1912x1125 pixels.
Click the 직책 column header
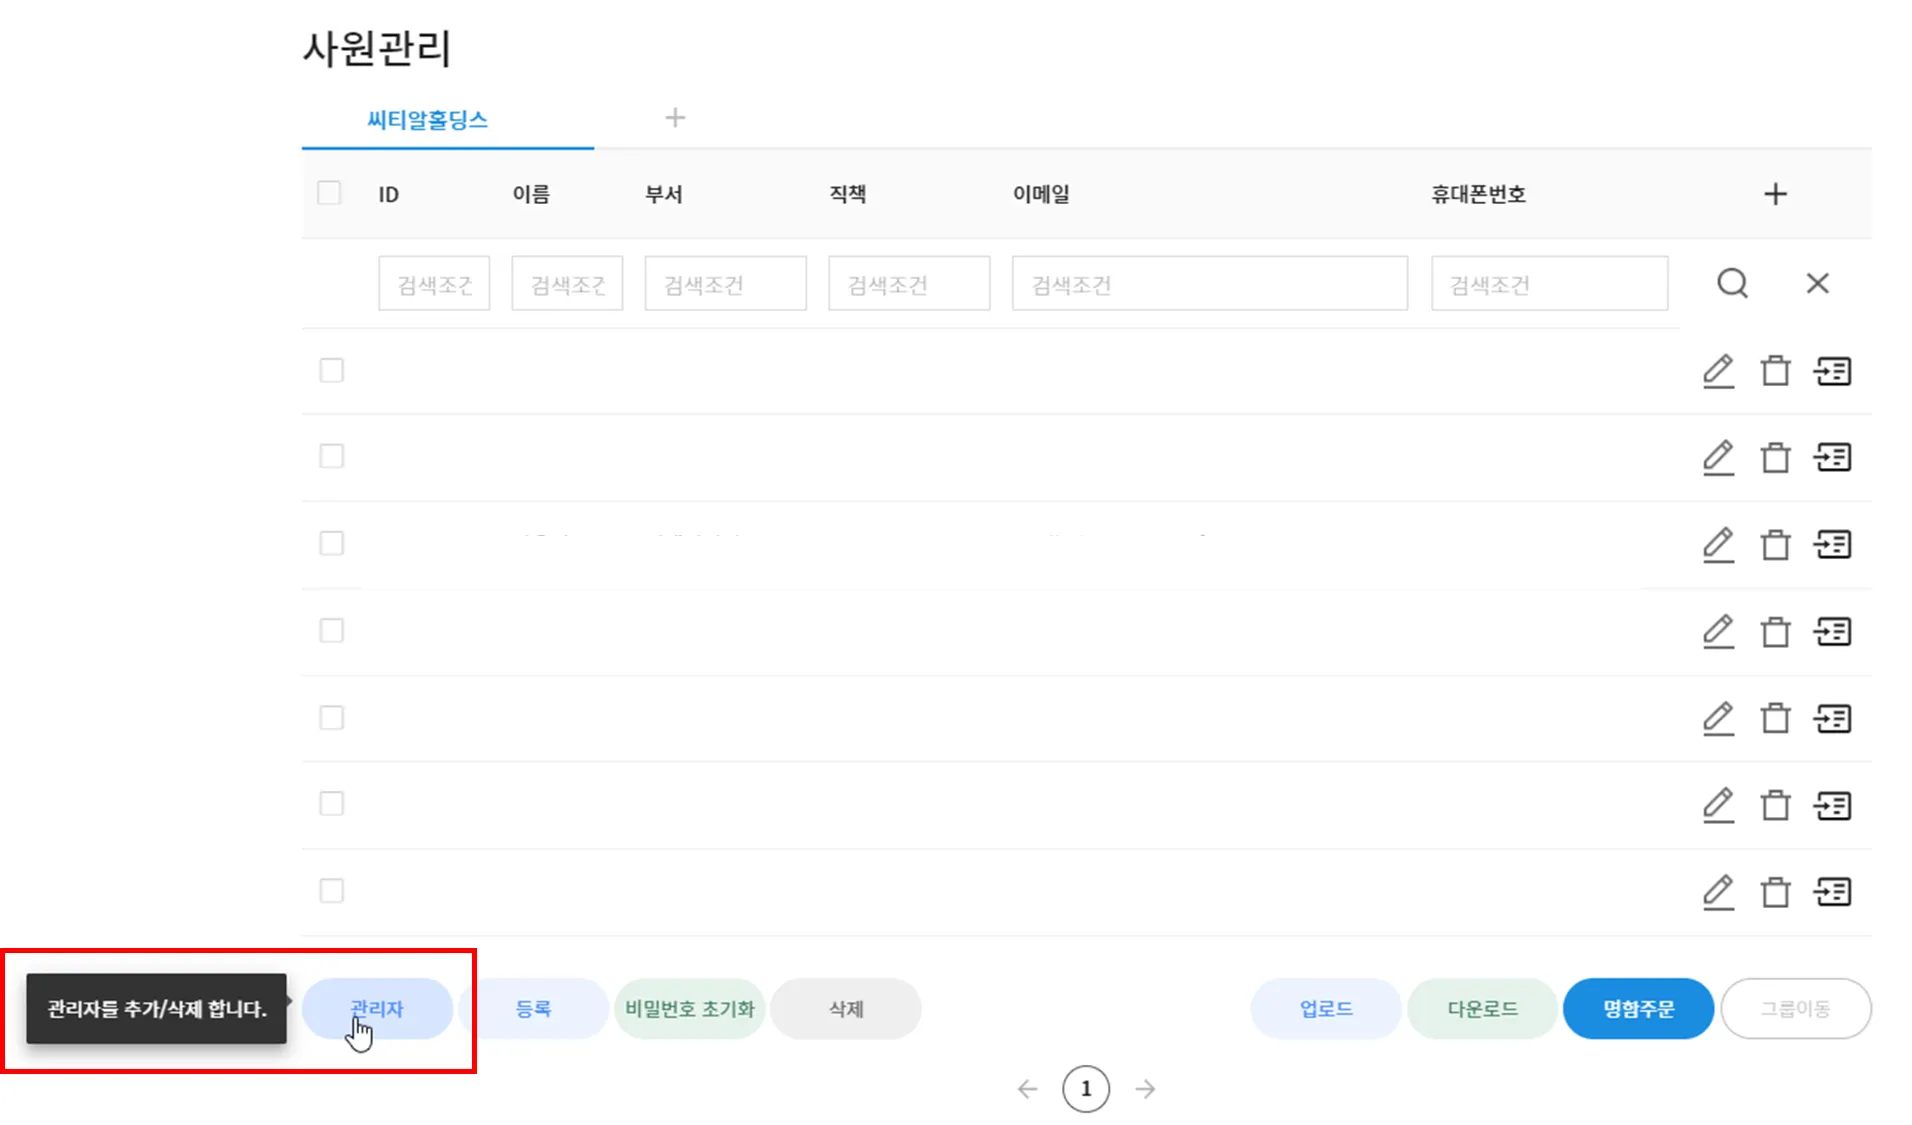pos(847,194)
